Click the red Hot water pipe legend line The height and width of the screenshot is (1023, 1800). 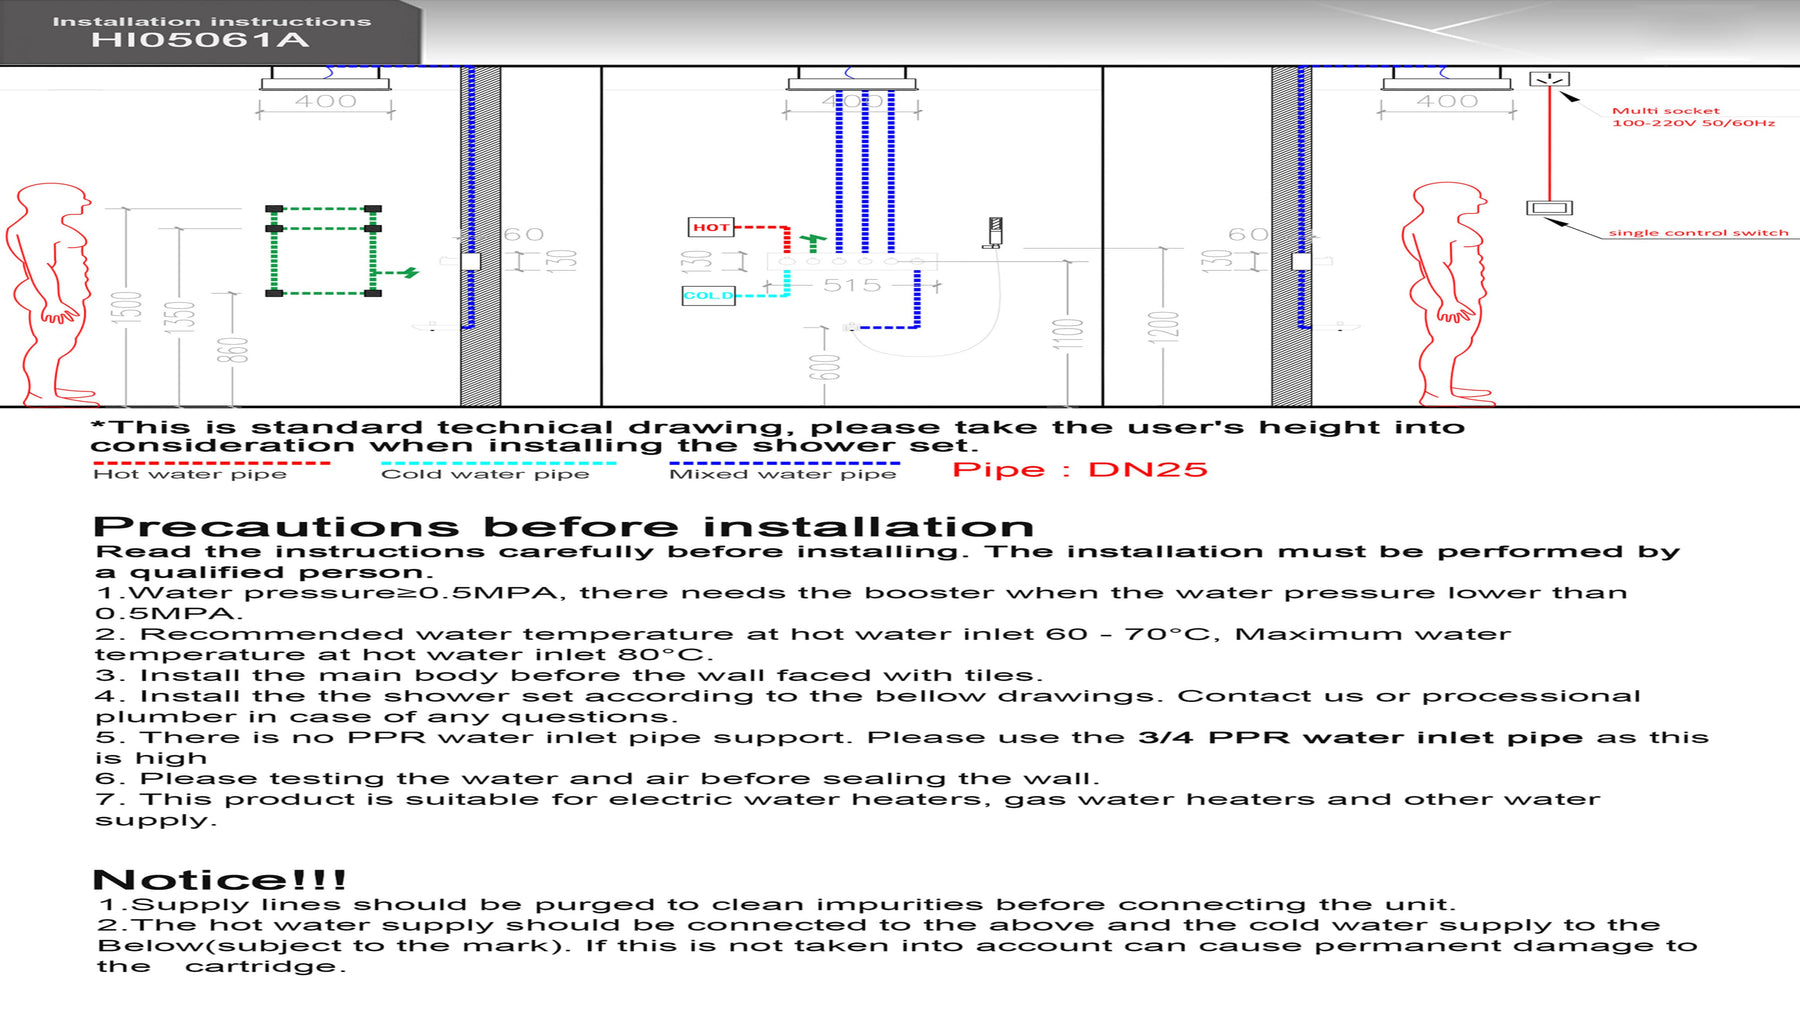coord(211,463)
